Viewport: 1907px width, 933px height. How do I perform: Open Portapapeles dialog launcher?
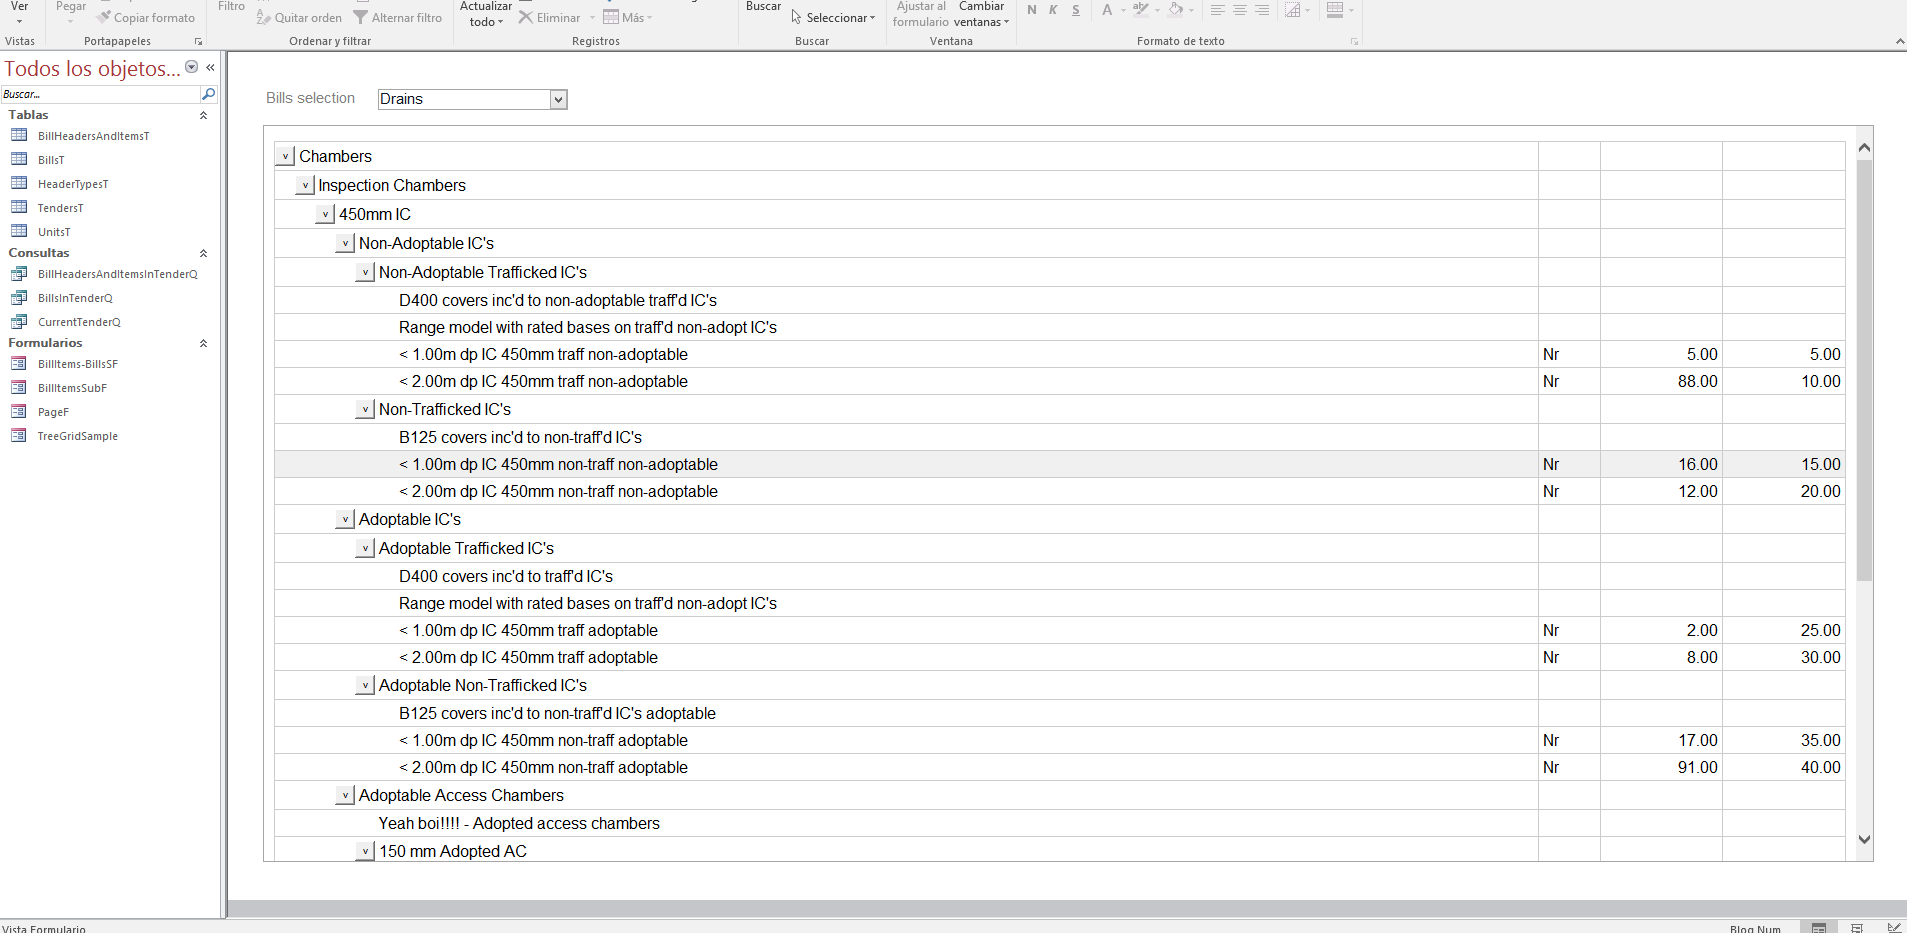(198, 42)
